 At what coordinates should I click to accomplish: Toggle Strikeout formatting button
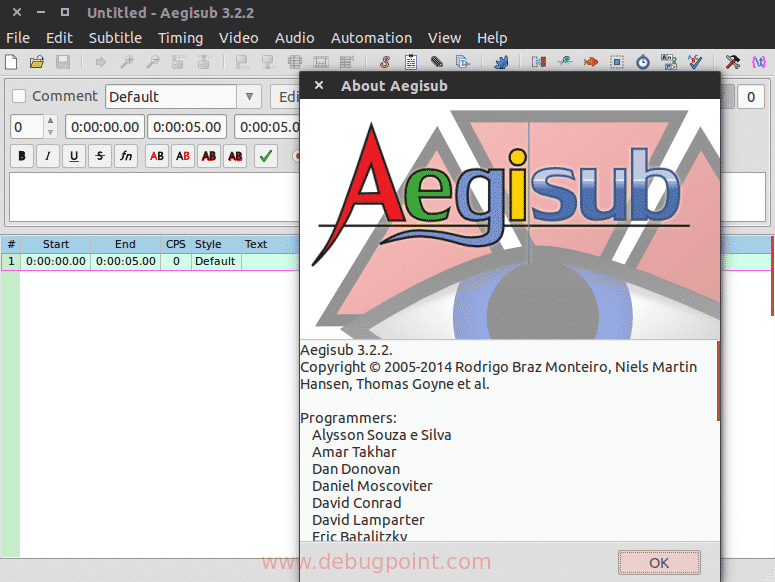(x=100, y=156)
